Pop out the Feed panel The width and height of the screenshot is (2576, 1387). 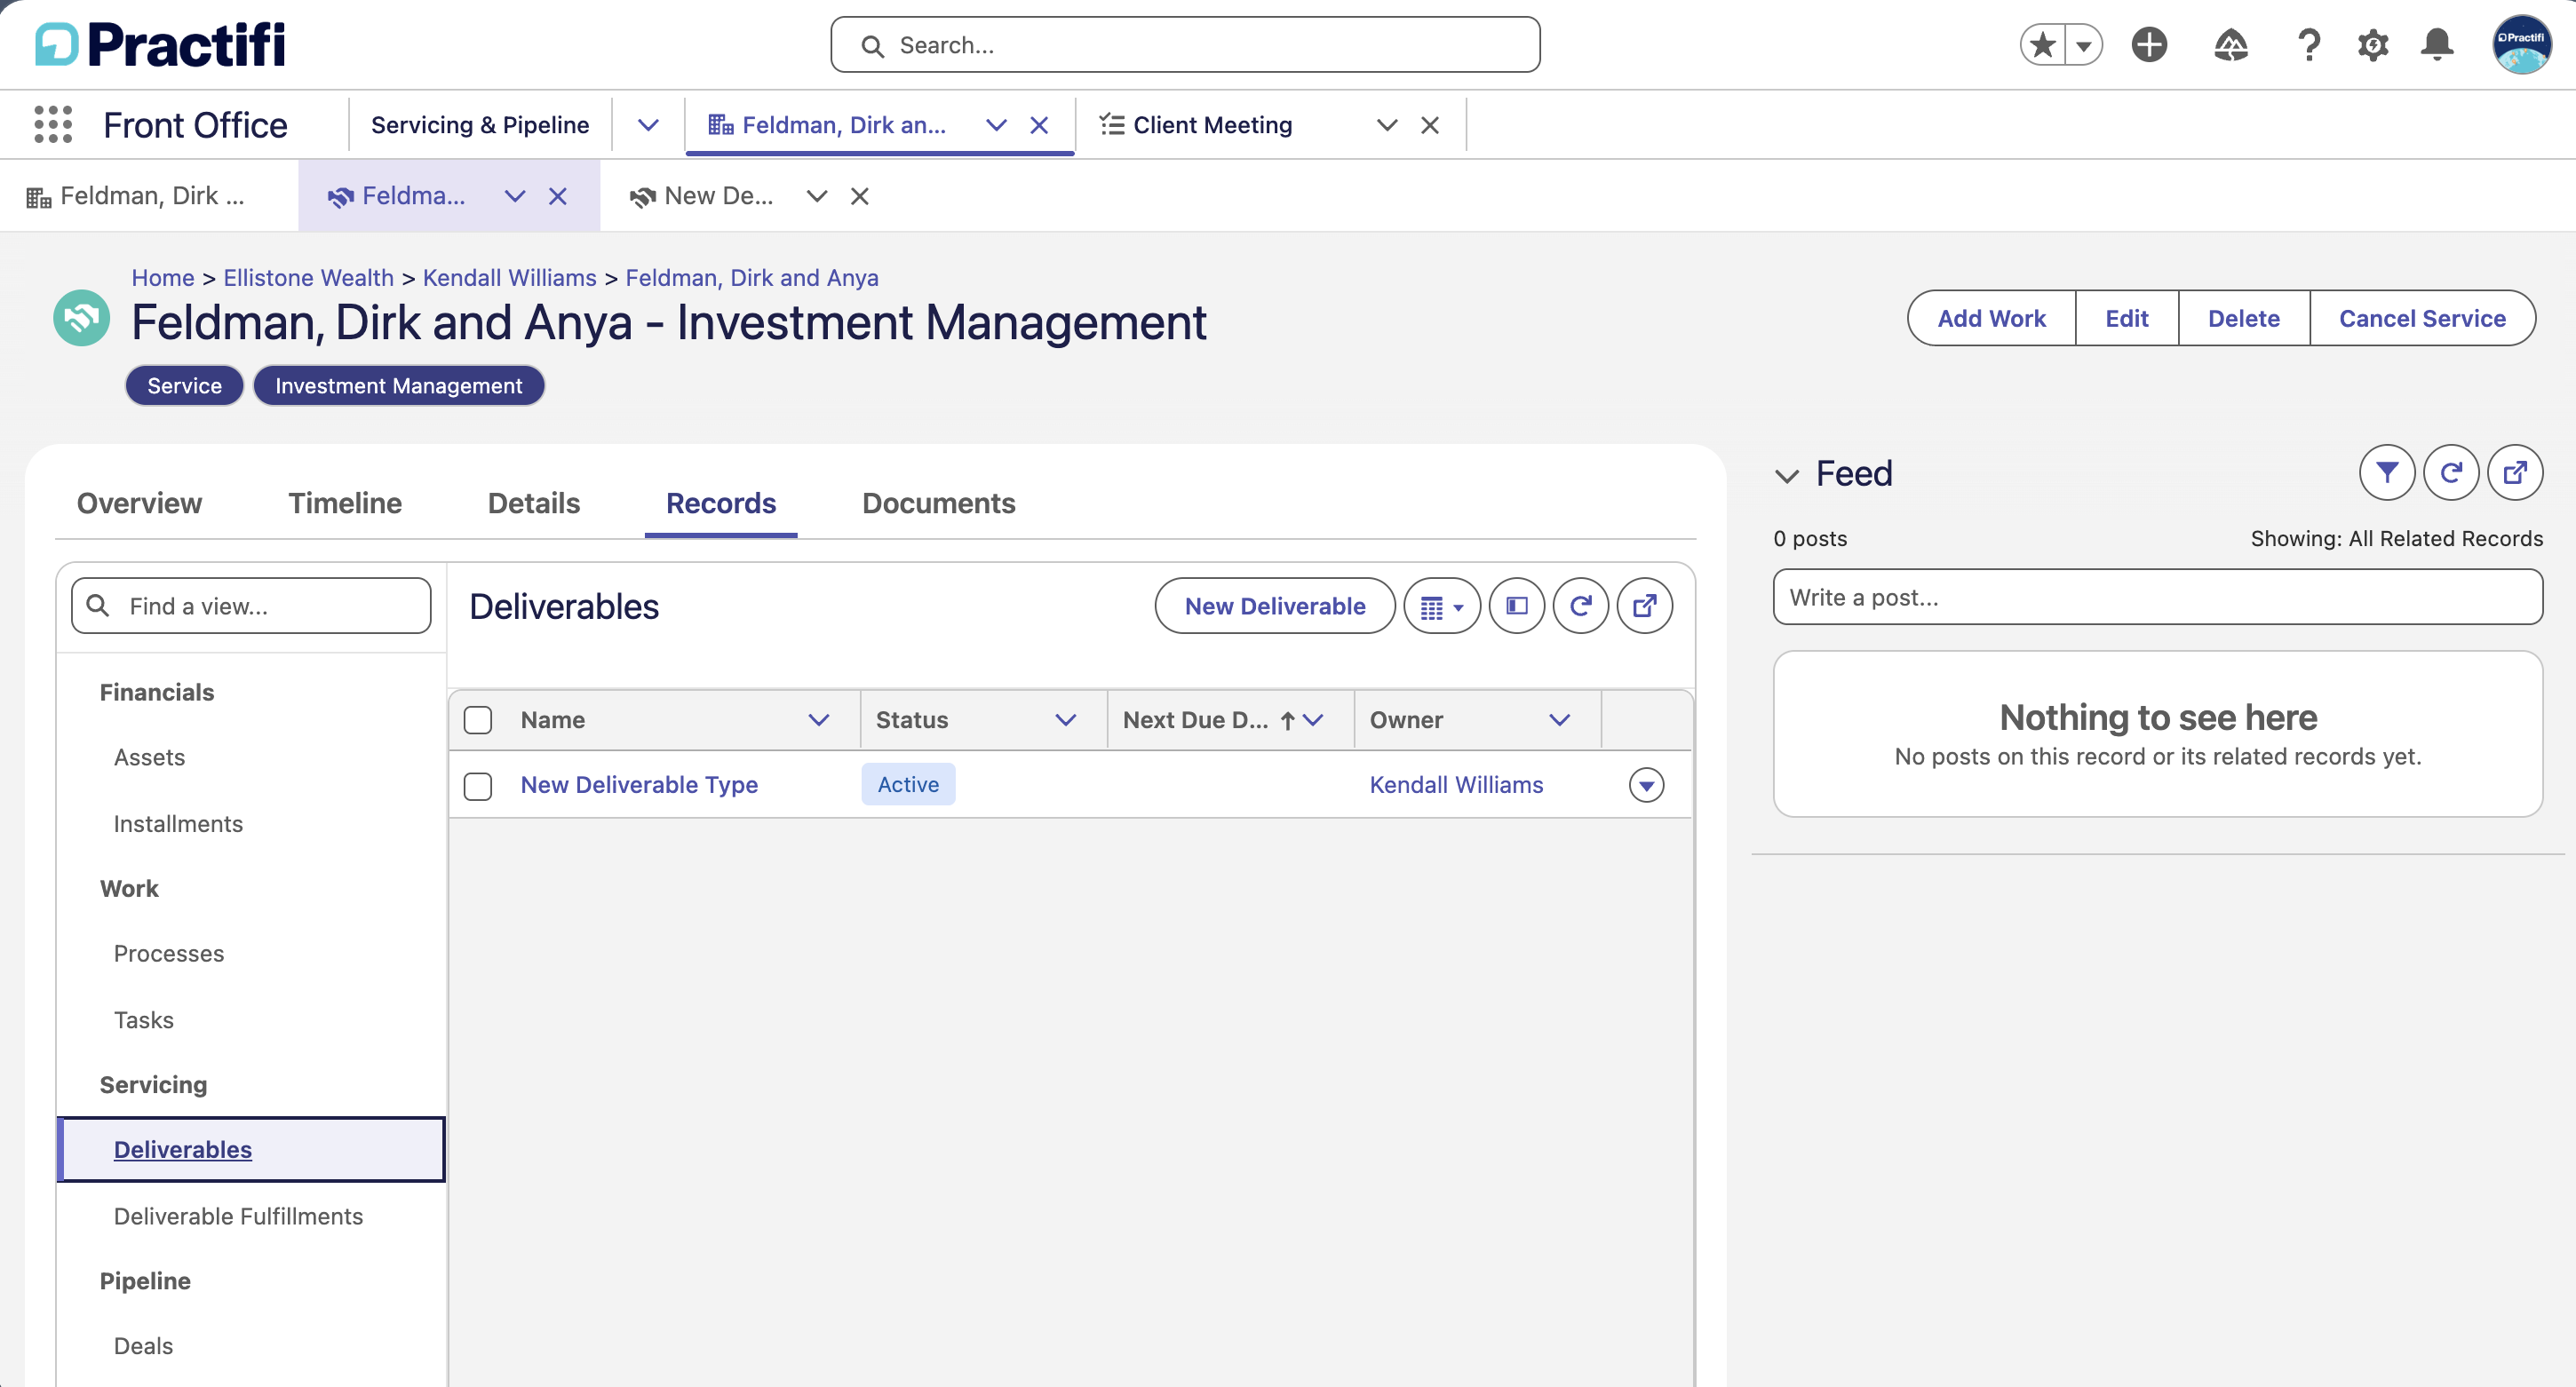(x=2515, y=472)
